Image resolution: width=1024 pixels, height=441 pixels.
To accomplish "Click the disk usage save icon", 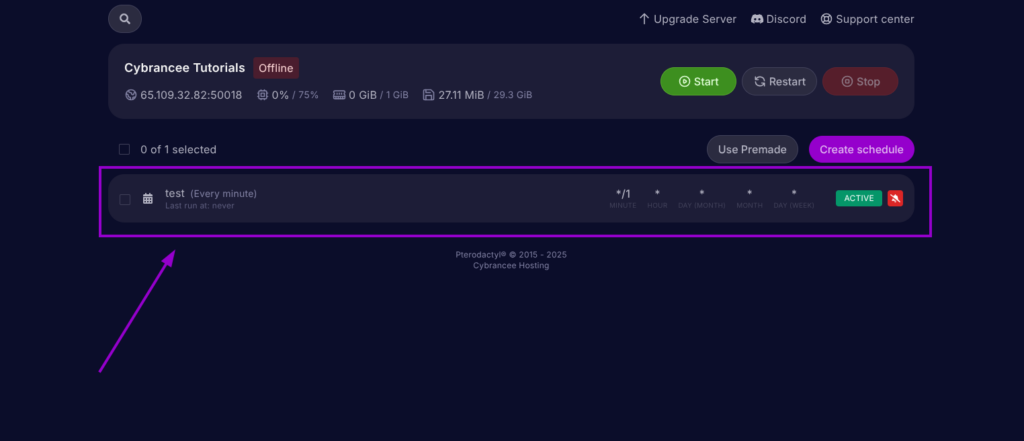I will pyautogui.click(x=429, y=95).
